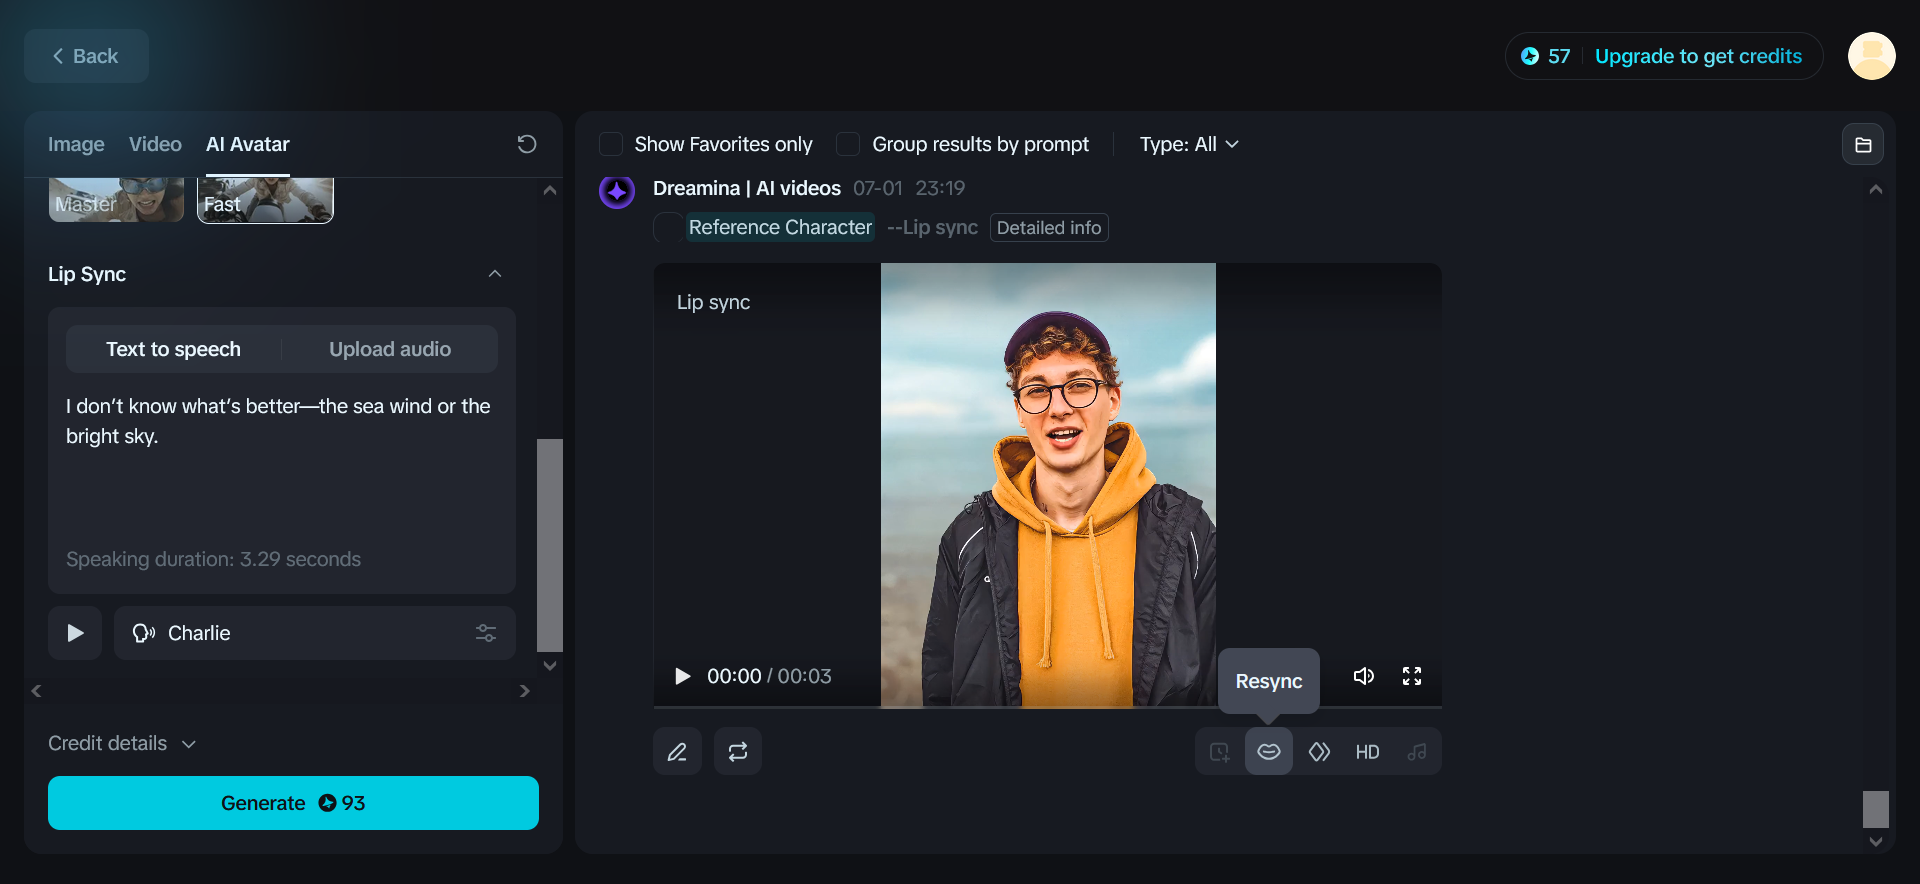Click the credits coin icon
This screenshot has width=1920, height=884.
click(1530, 56)
